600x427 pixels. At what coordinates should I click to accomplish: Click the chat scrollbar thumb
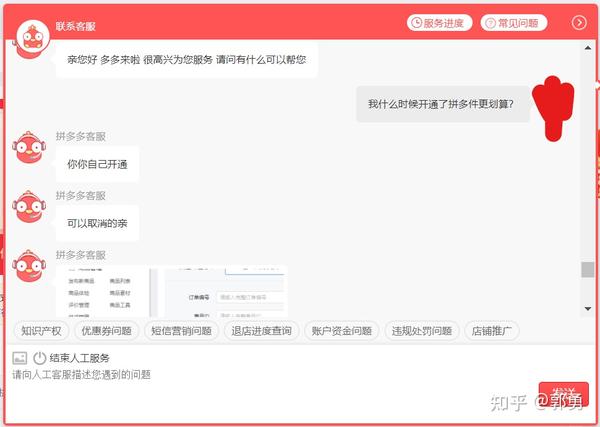point(588,269)
